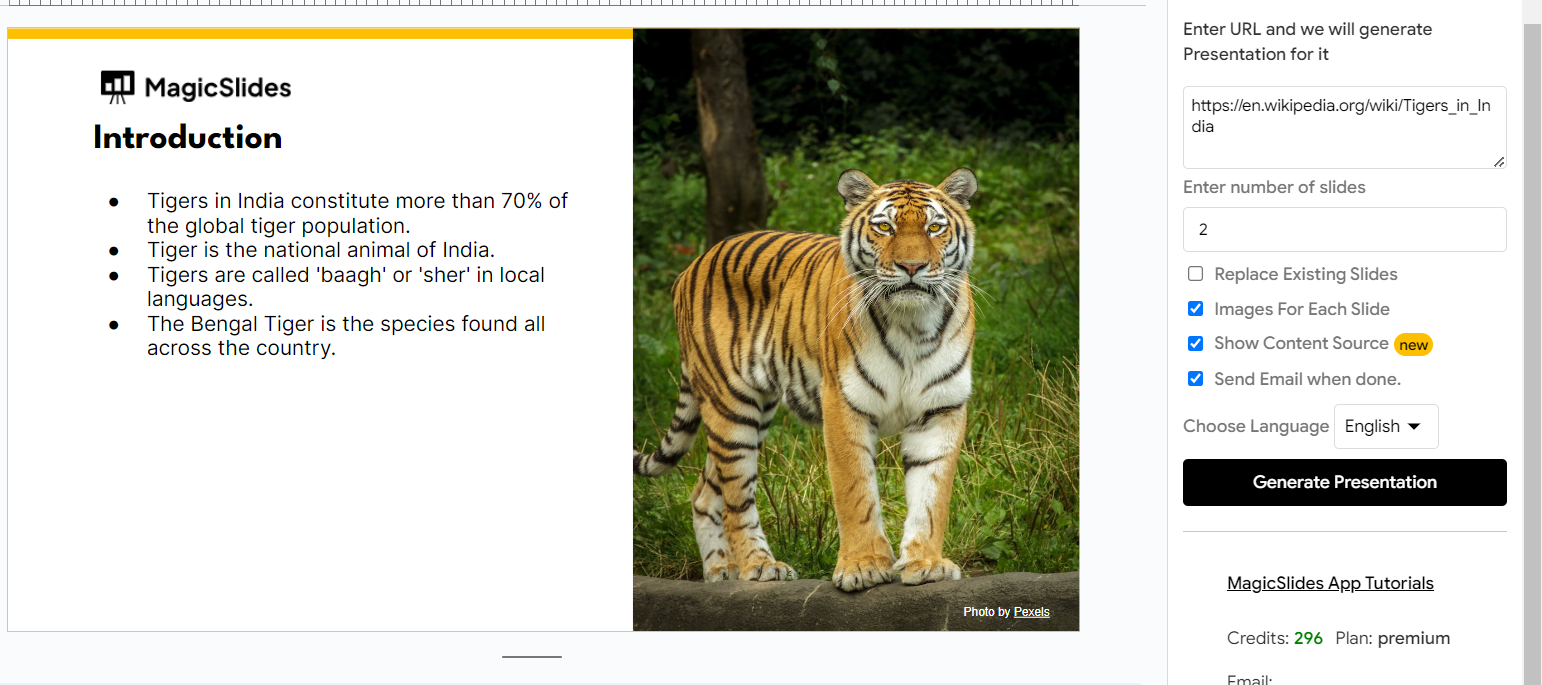Viewport: 1542px width, 685px height.
Task: Disable the Show Content Source option
Action: coord(1195,344)
